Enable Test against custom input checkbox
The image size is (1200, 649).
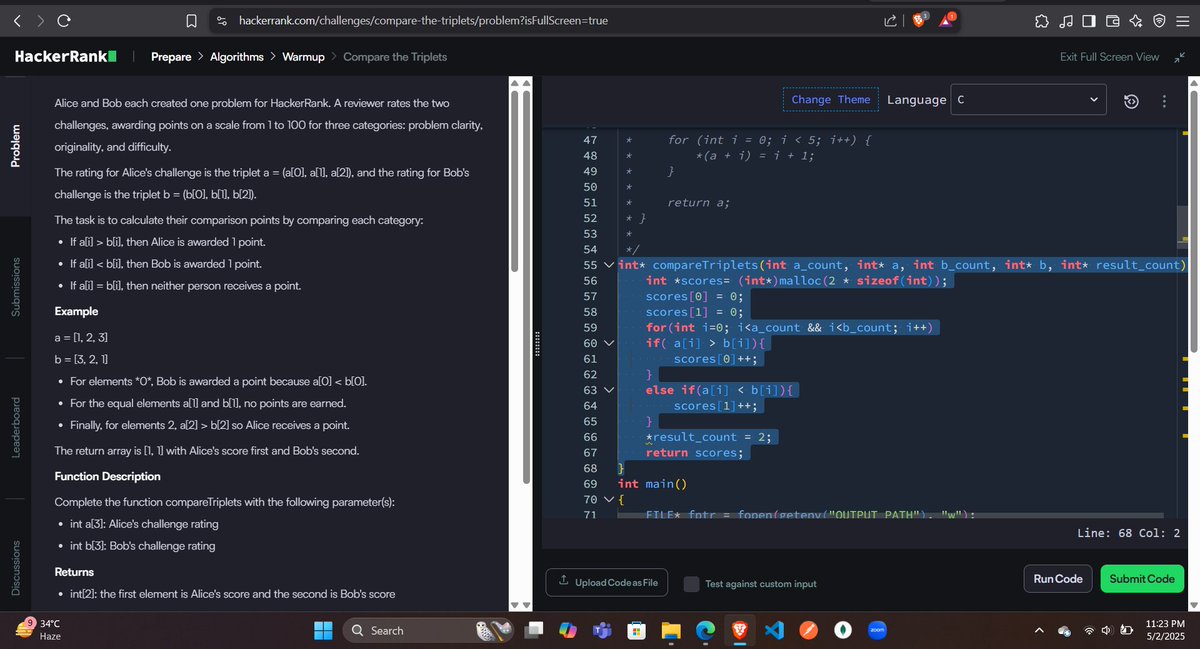[691, 583]
